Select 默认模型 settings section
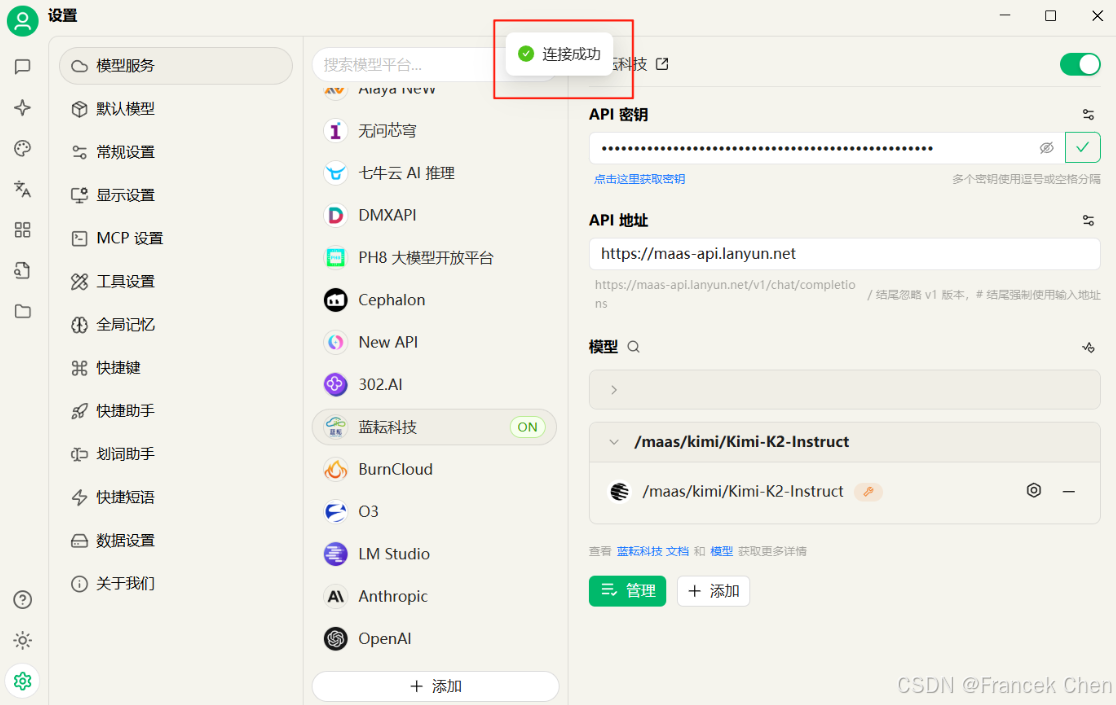This screenshot has width=1116, height=705. [x=176, y=109]
